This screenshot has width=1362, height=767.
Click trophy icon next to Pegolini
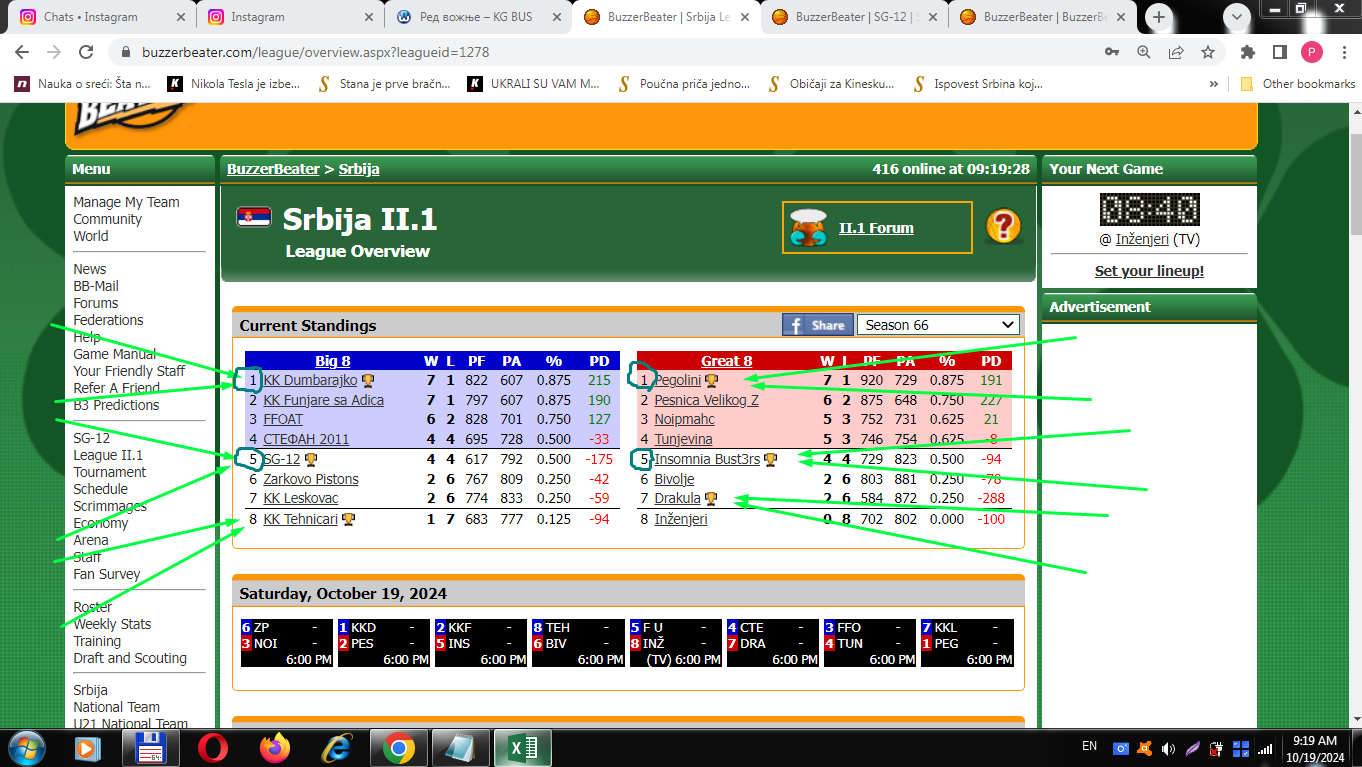point(711,381)
